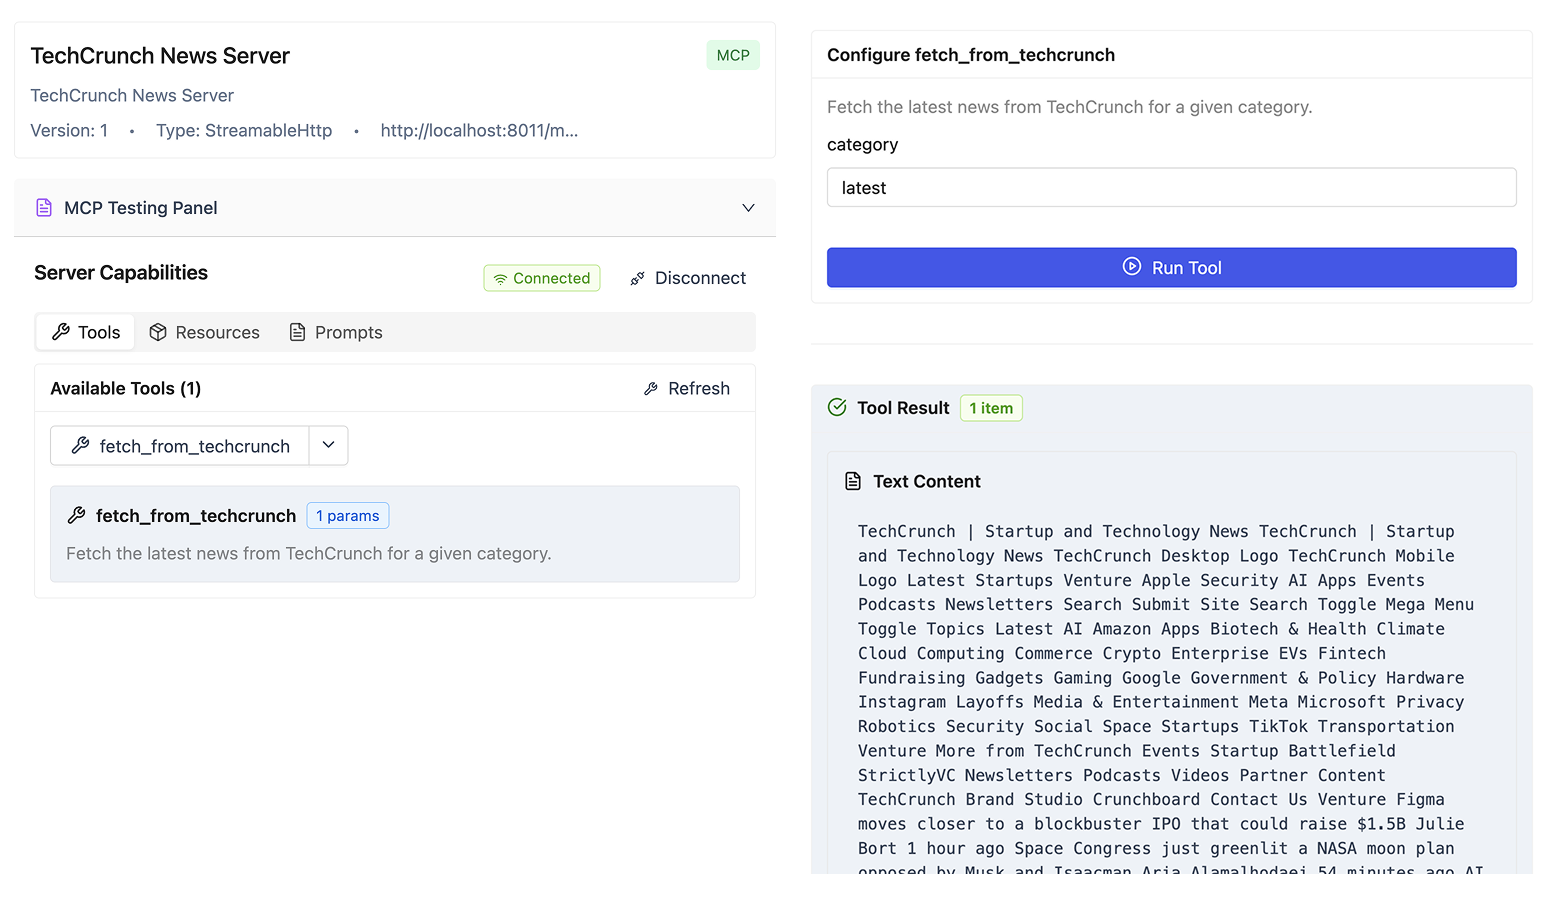Click the Text Content document icon
Viewport: 1568px width, 903px height.
pyautogui.click(x=853, y=481)
